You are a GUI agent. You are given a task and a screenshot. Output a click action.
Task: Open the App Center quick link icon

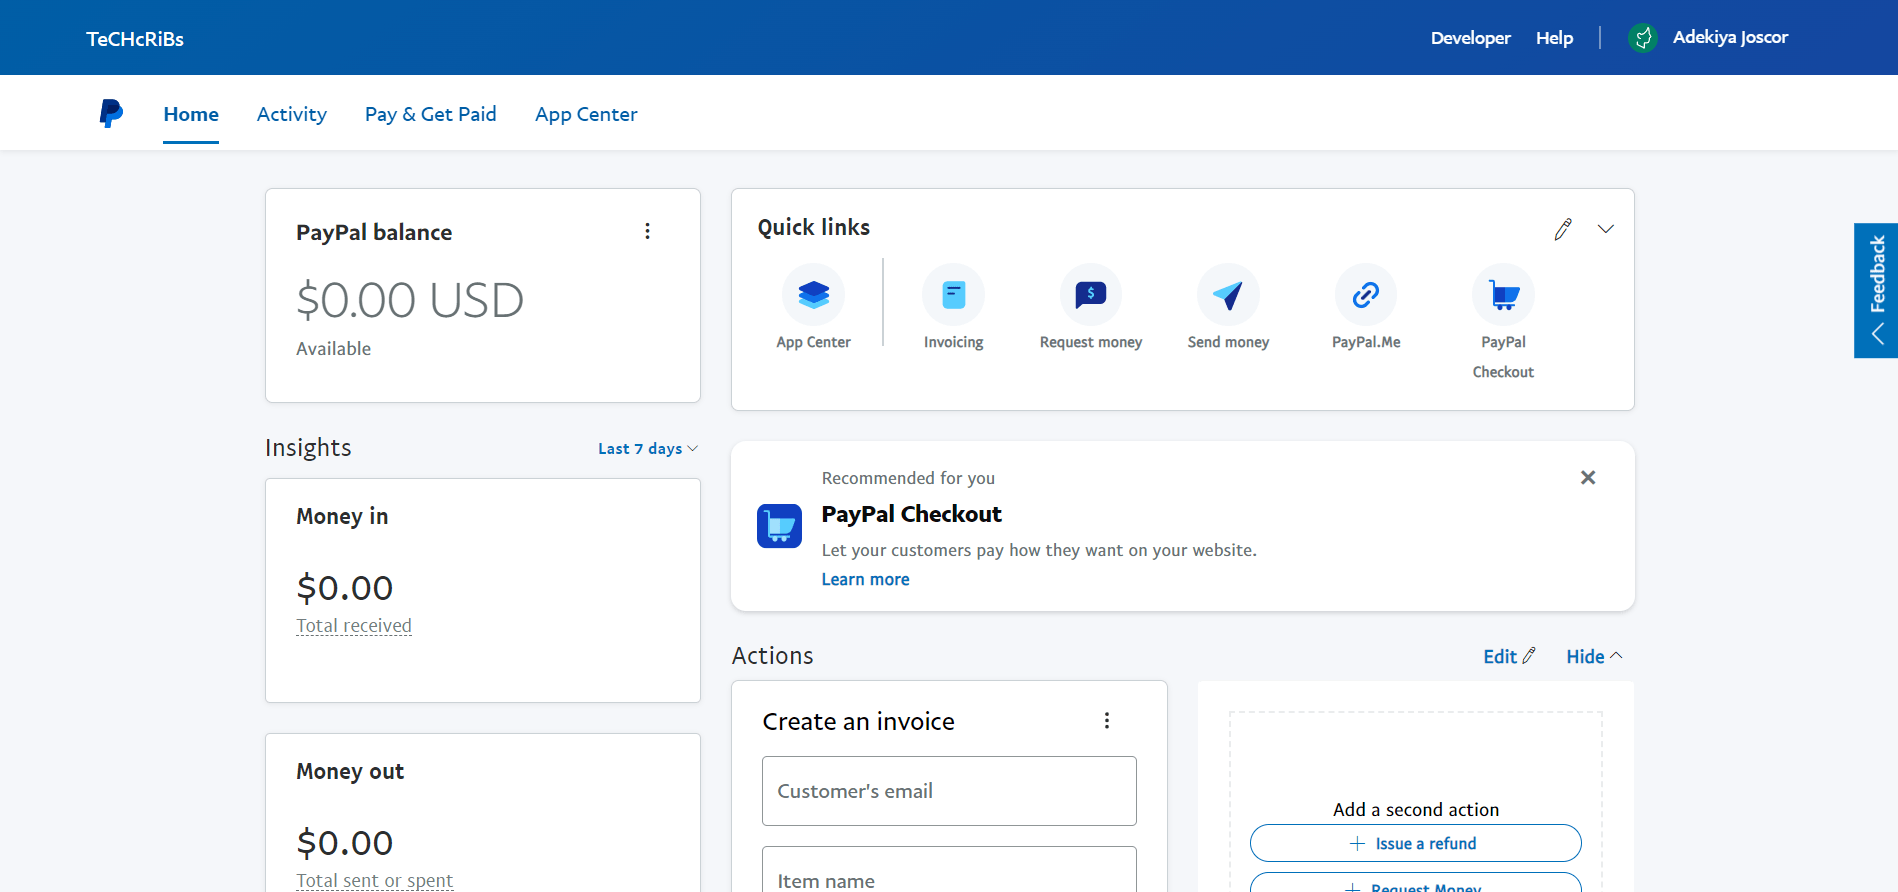pyautogui.click(x=813, y=294)
